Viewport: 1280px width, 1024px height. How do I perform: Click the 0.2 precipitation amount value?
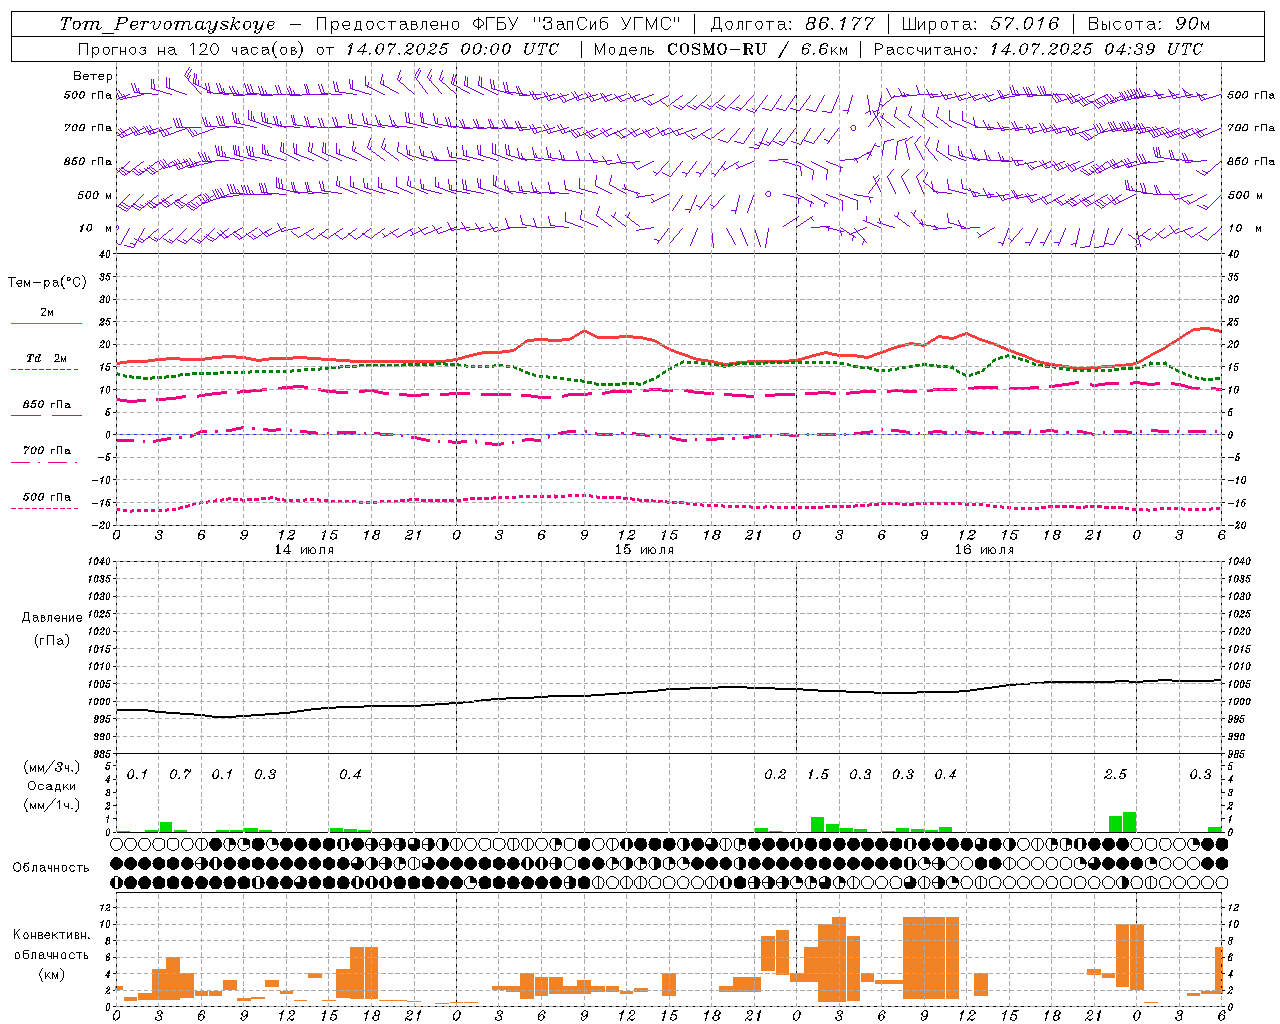775,775
